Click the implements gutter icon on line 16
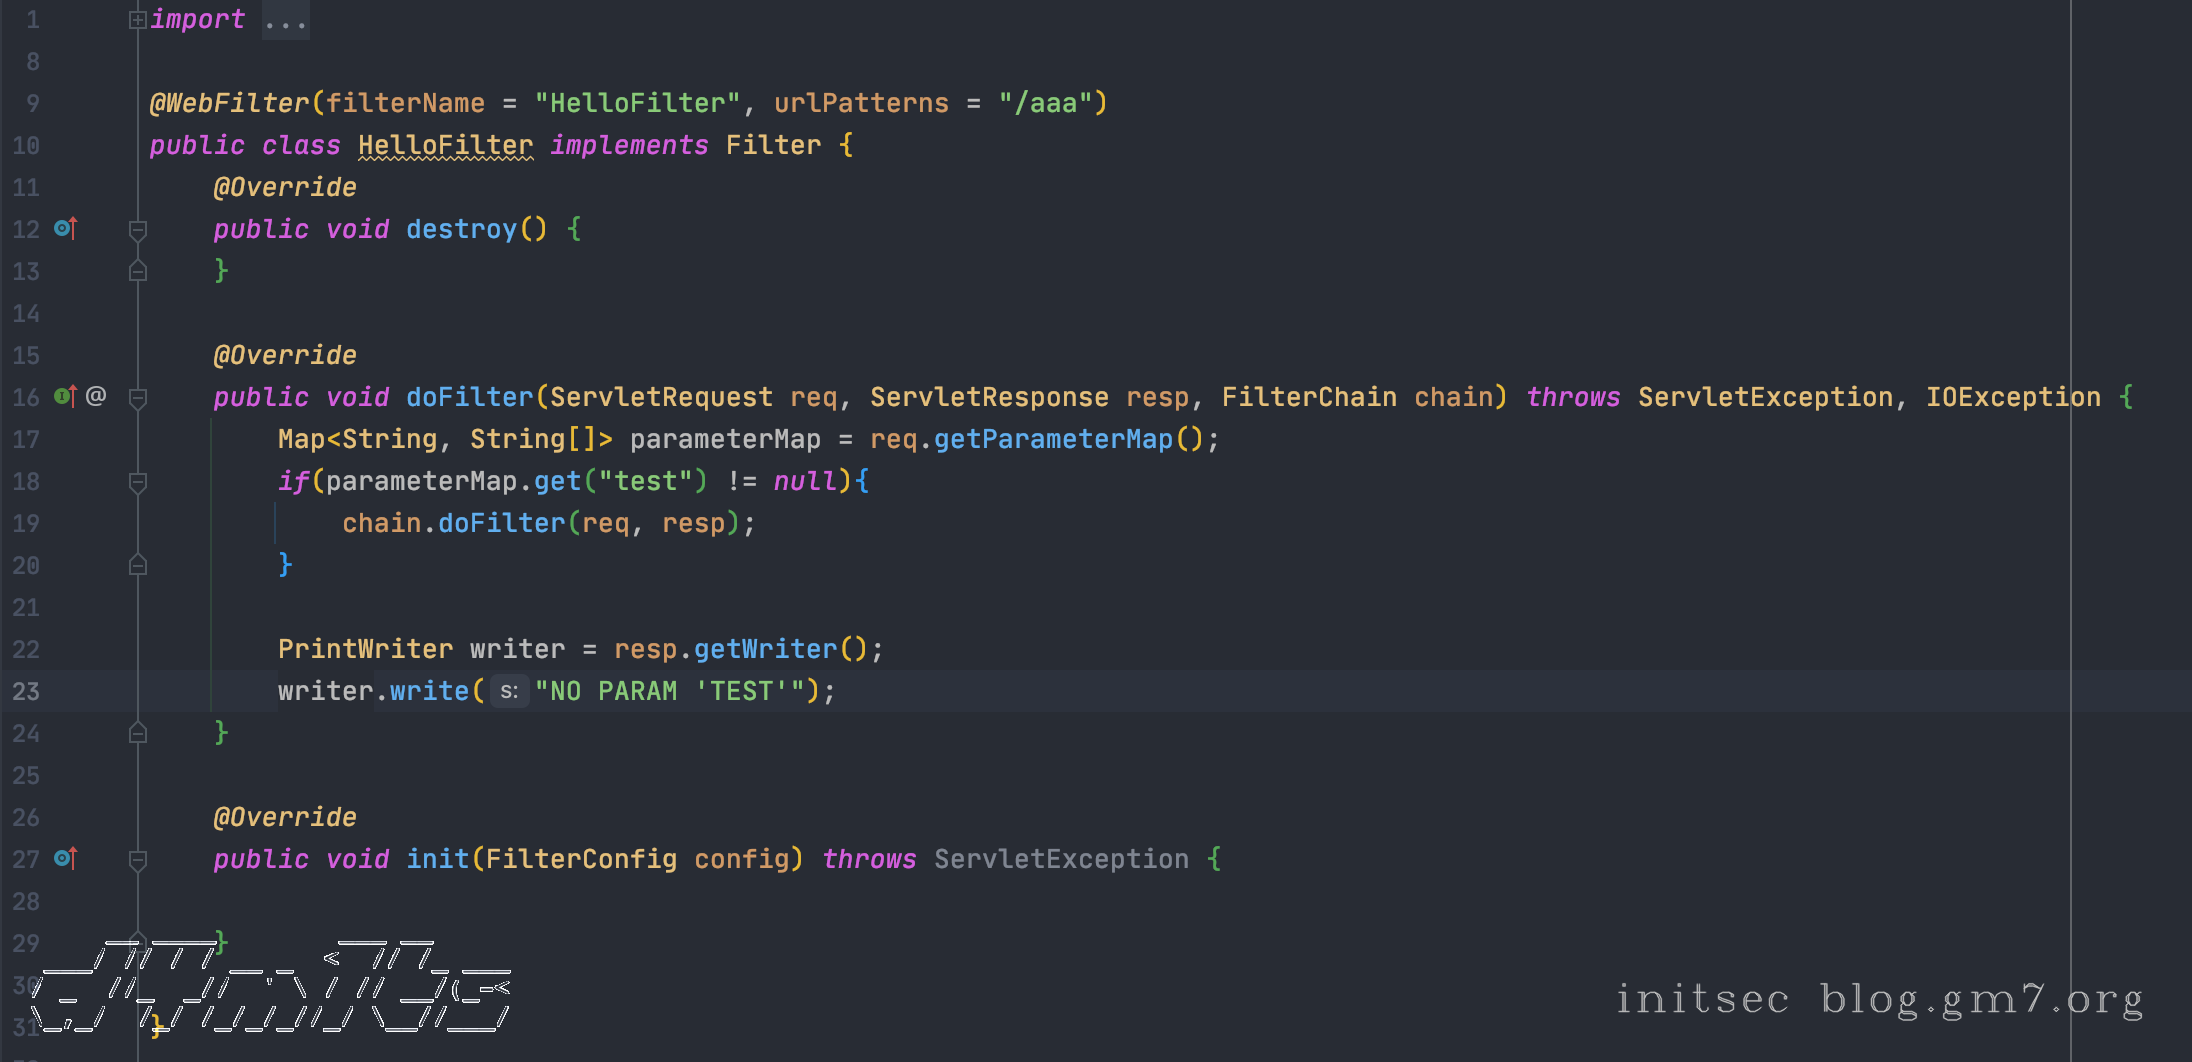Screen dimensions: 2192x1062 pyautogui.click(x=65, y=397)
